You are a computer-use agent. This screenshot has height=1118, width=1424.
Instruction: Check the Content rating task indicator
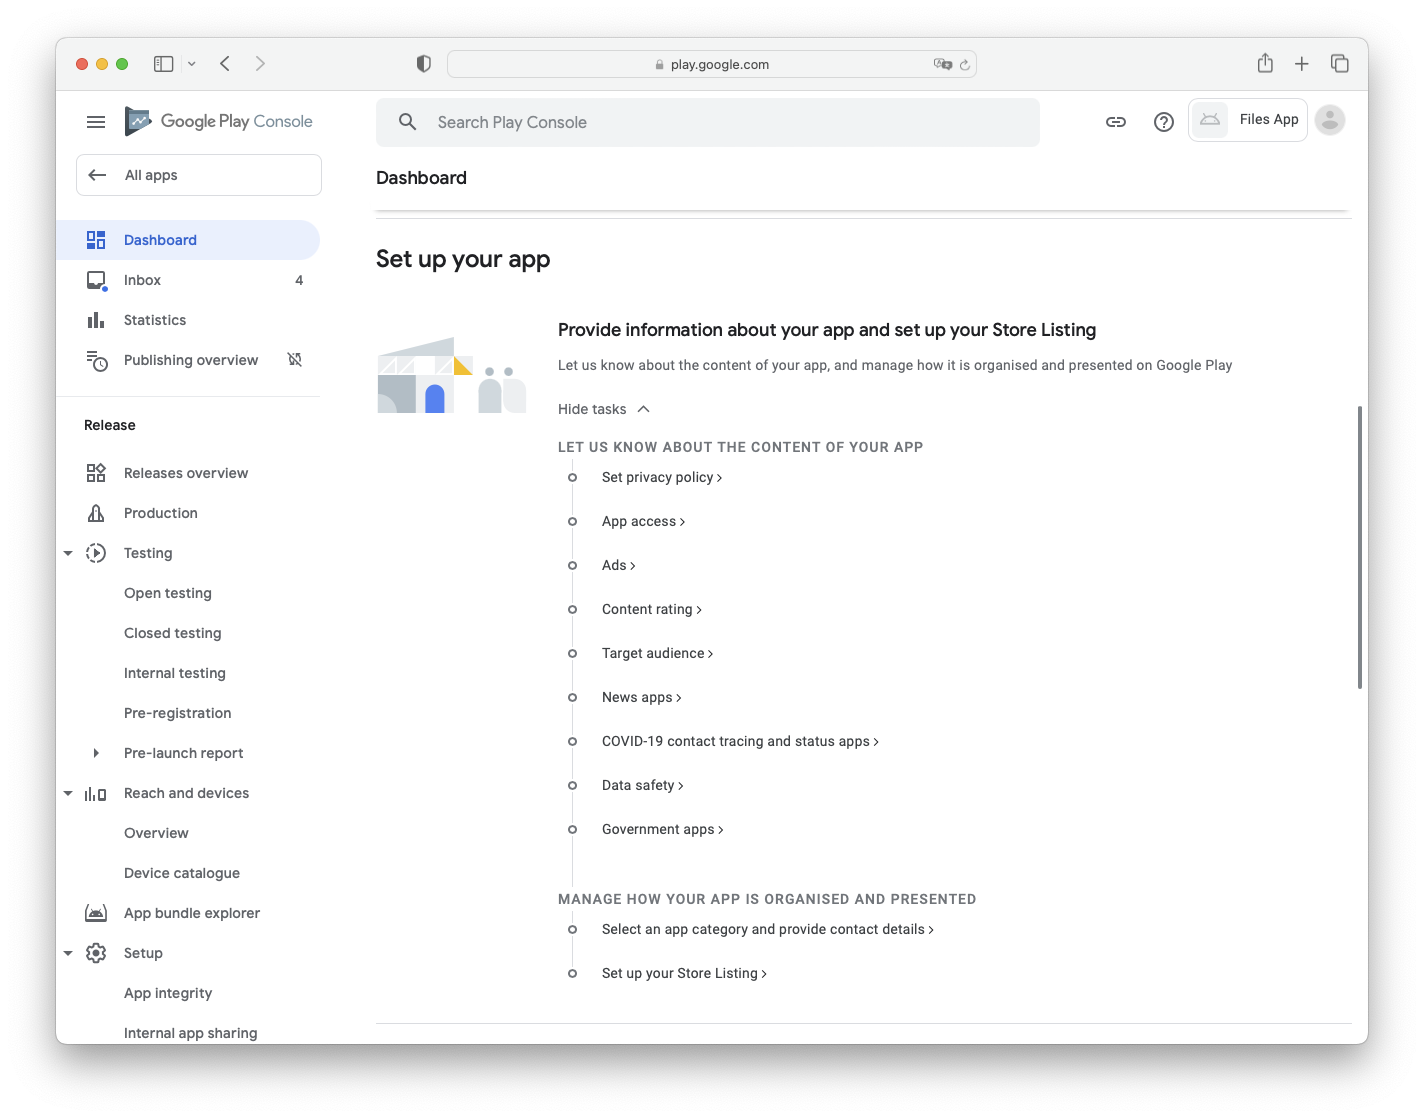(573, 609)
